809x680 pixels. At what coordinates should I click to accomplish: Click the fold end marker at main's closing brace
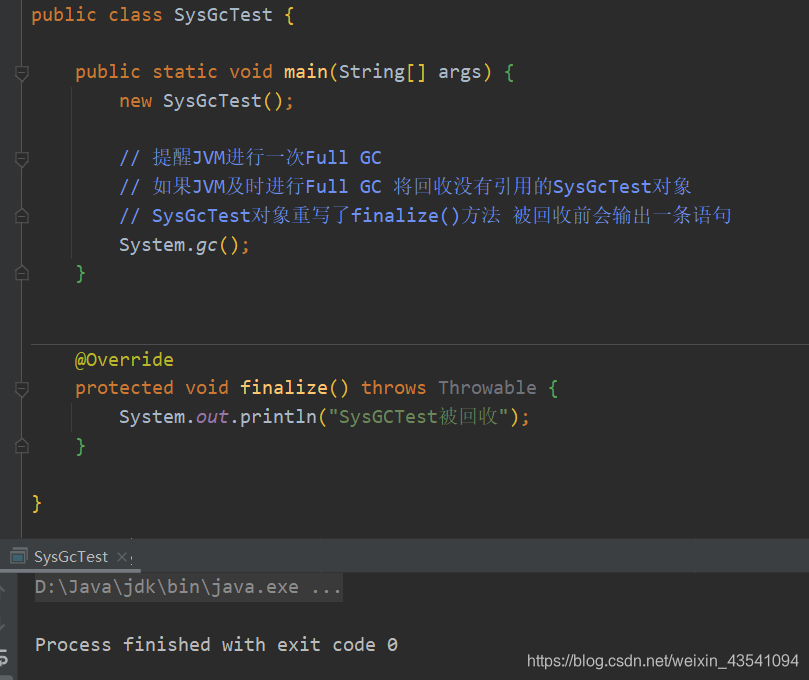tap(22, 272)
